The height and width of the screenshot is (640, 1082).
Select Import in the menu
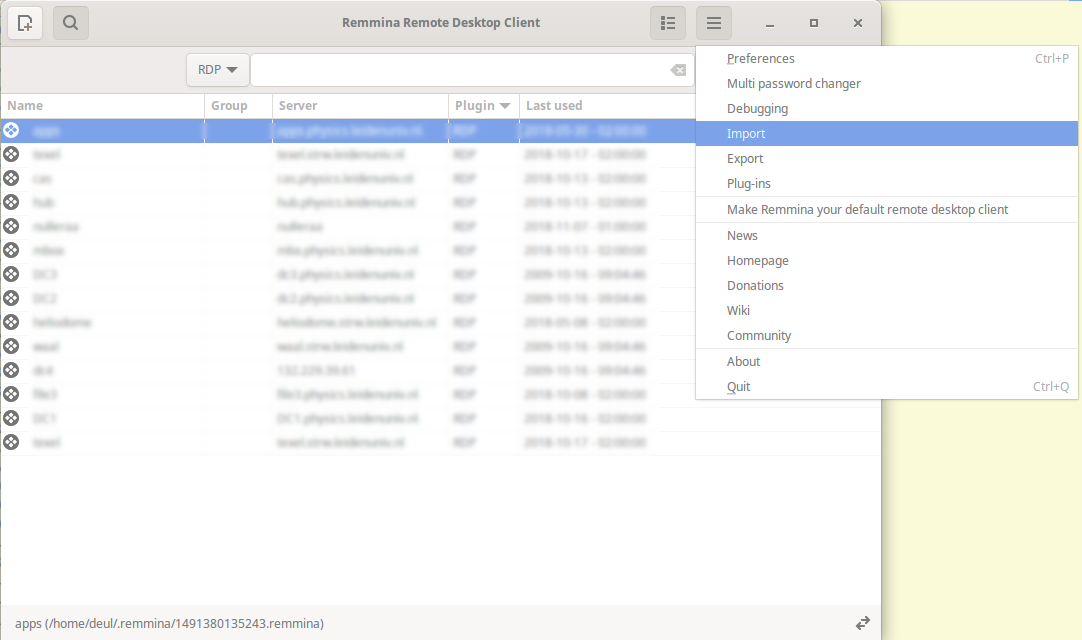[746, 134]
